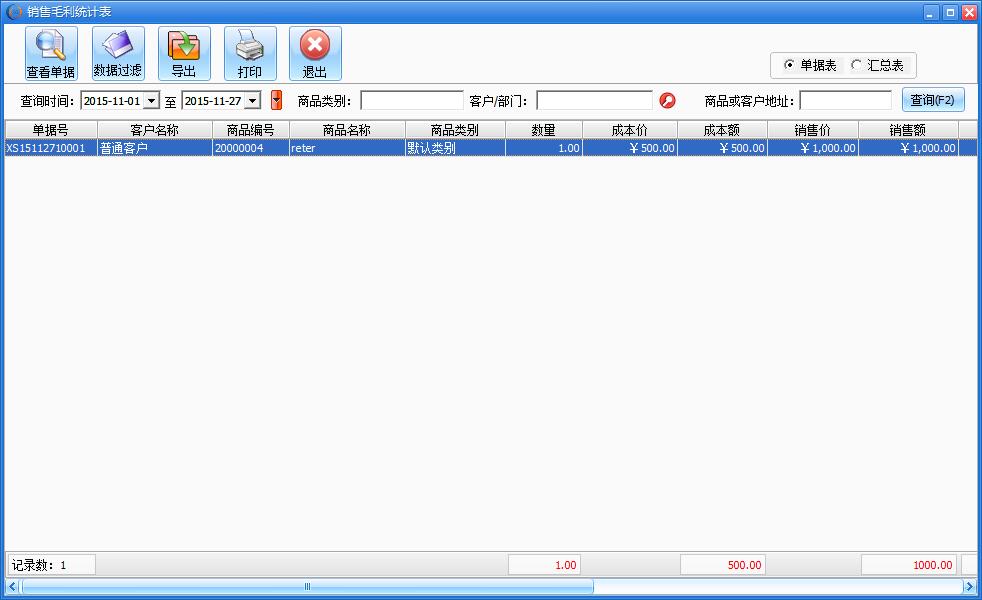This screenshot has height=600, width=982.
Task: Sort by the 客户名称 column header
Action: click(x=155, y=130)
